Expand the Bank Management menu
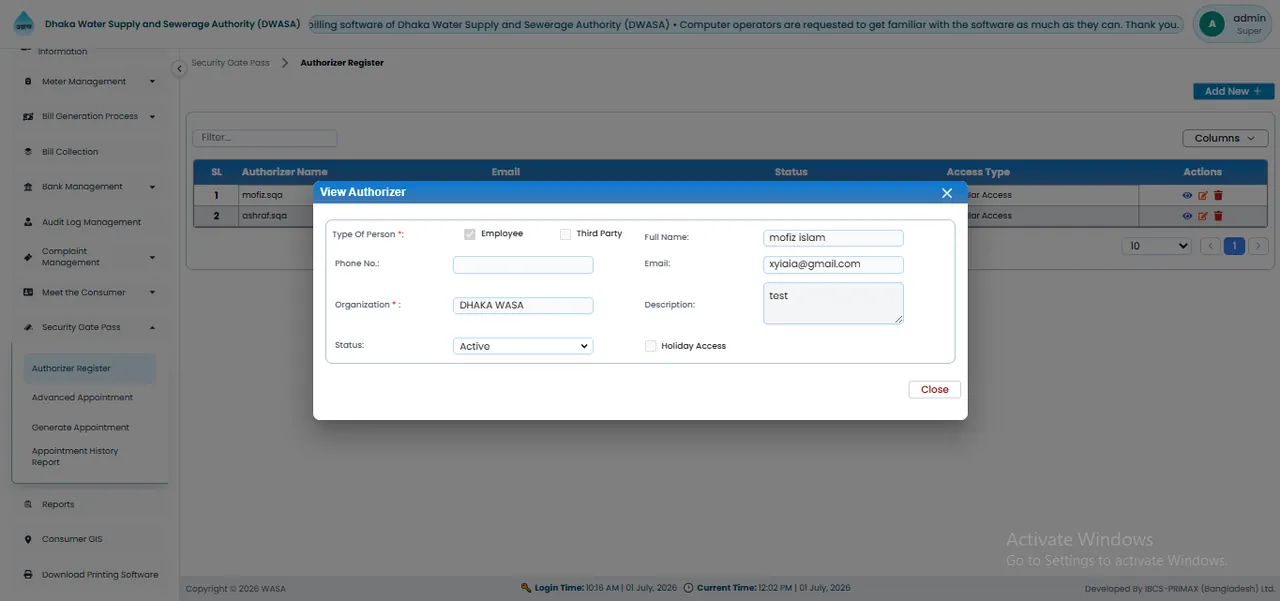The image size is (1280, 601). tap(153, 187)
